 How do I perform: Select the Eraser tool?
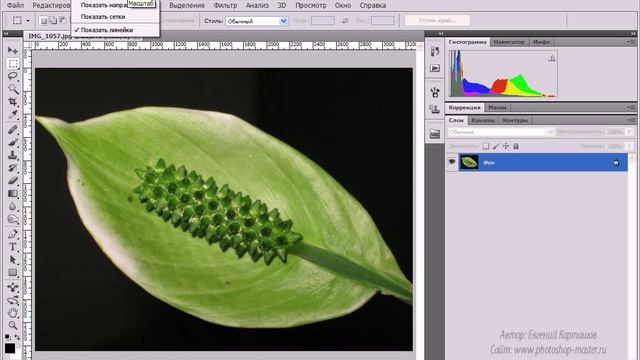point(13,180)
